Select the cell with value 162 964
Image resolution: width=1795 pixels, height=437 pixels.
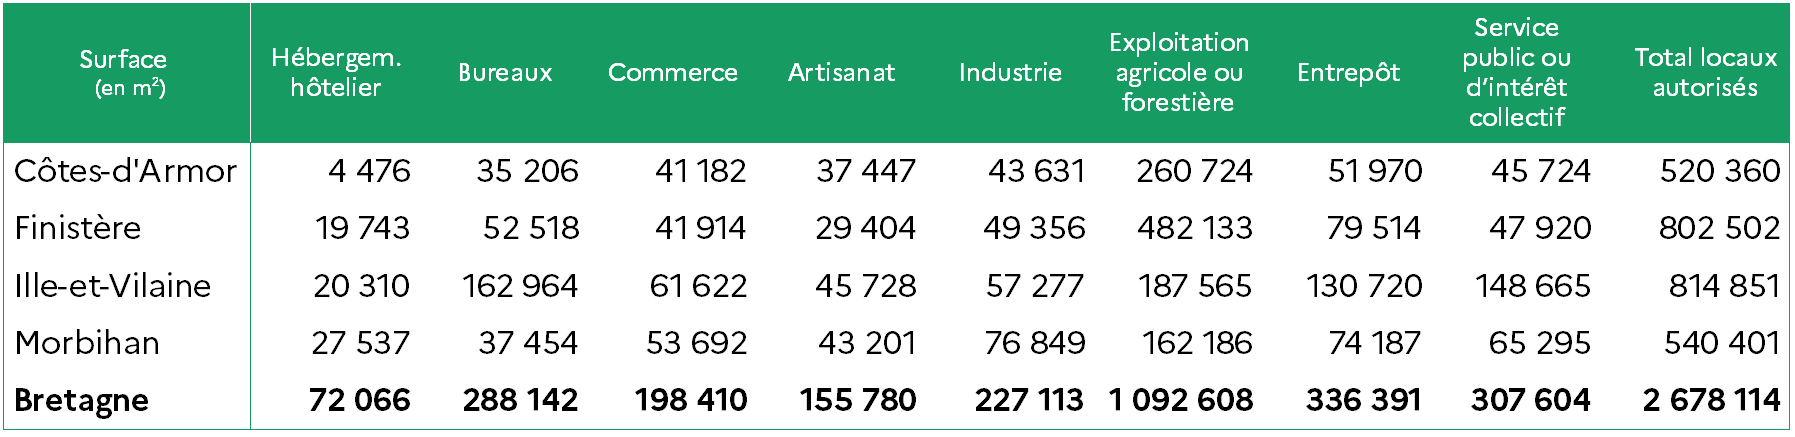520,286
